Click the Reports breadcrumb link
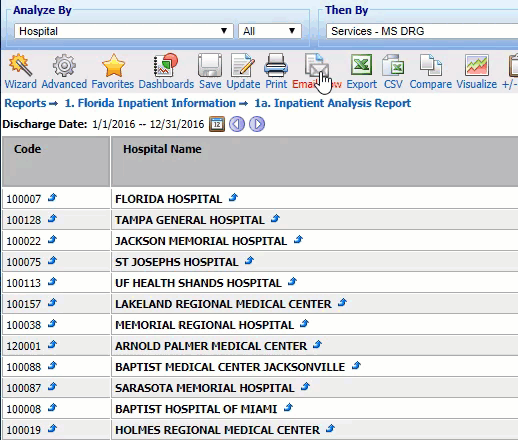 (25, 103)
